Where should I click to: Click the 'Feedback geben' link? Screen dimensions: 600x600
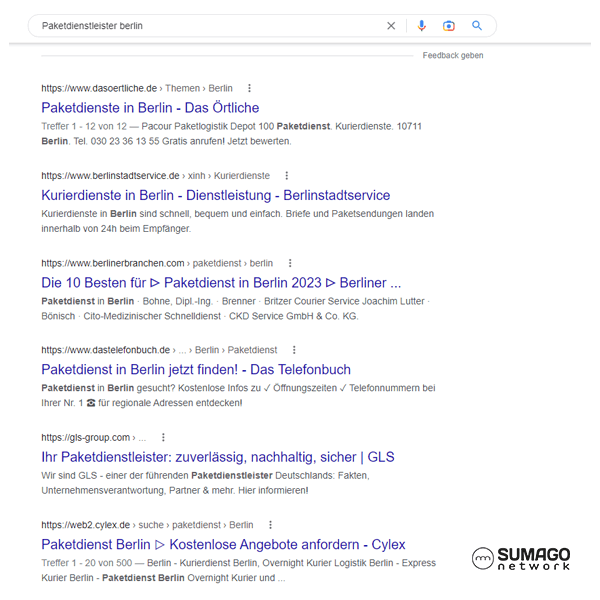coord(453,55)
